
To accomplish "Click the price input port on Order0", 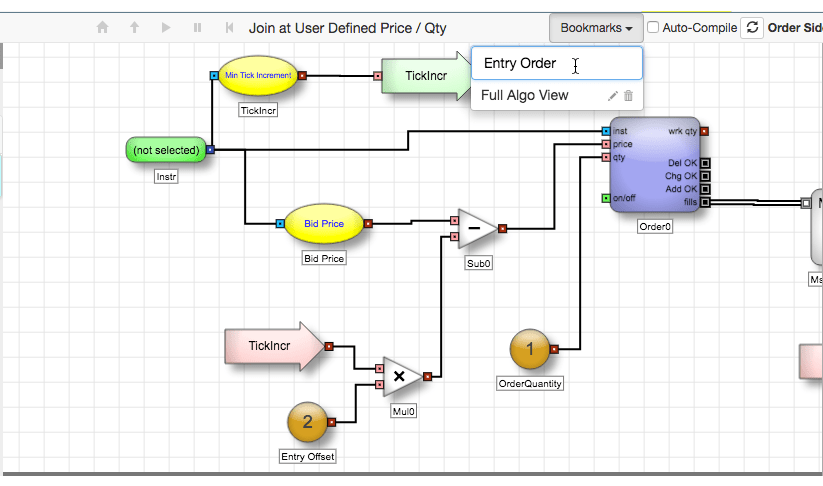I will pos(606,144).
